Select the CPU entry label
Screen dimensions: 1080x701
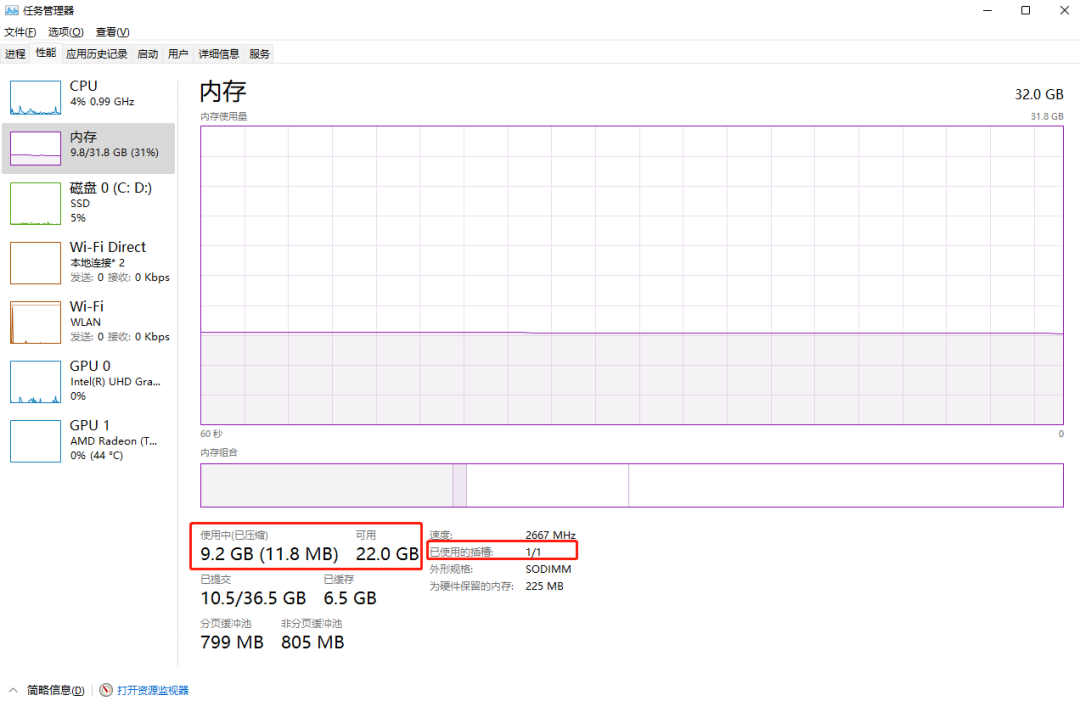(x=83, y=86)
